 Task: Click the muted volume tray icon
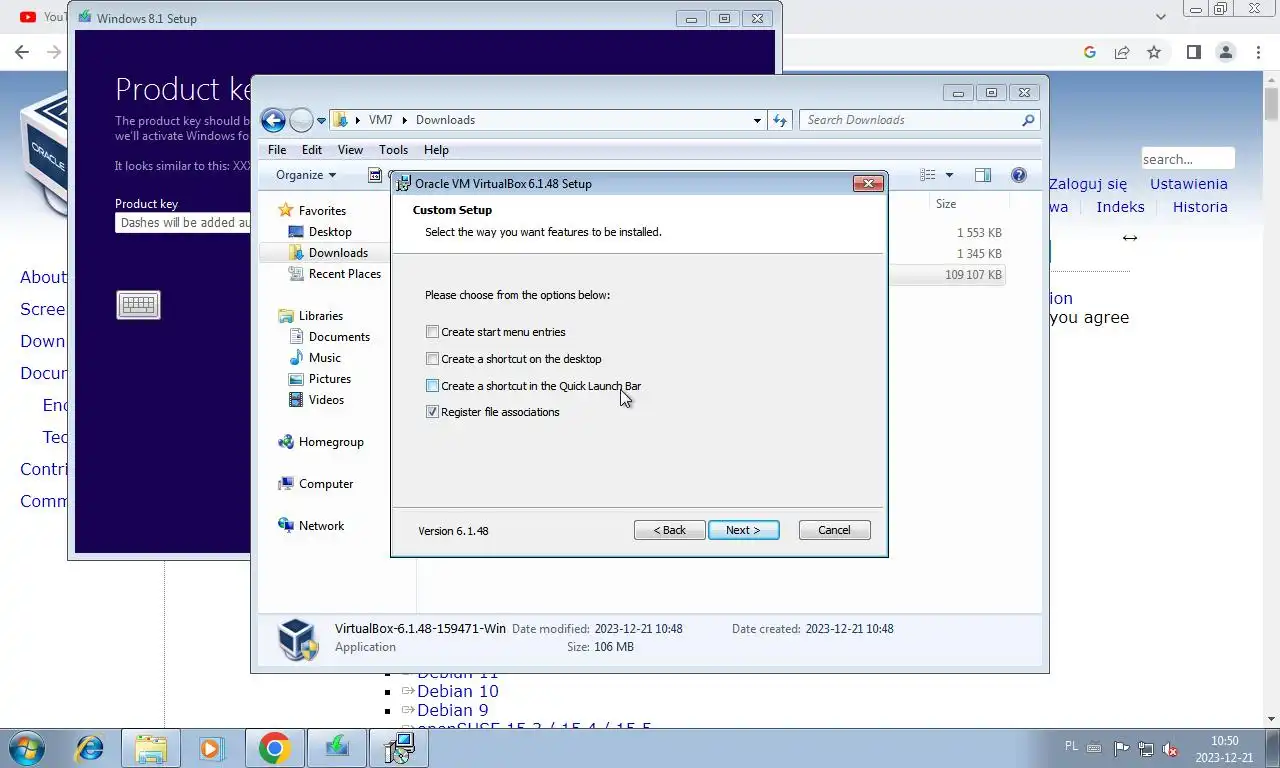tap(1170, 749)
